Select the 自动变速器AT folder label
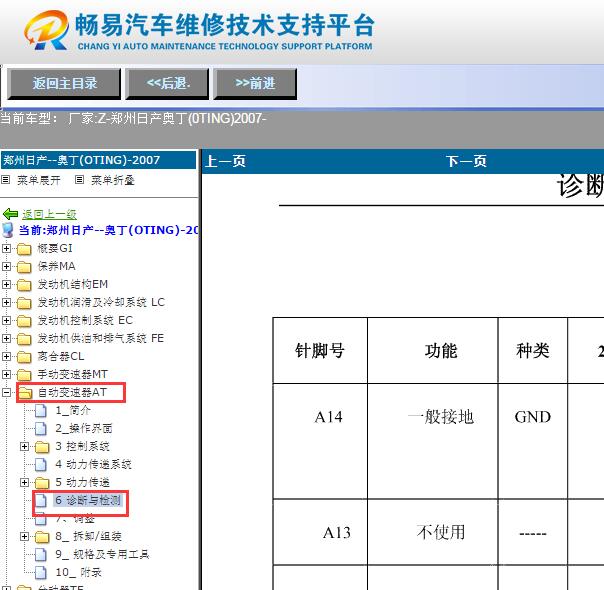The image size is (604, 590). click(72, 392)
